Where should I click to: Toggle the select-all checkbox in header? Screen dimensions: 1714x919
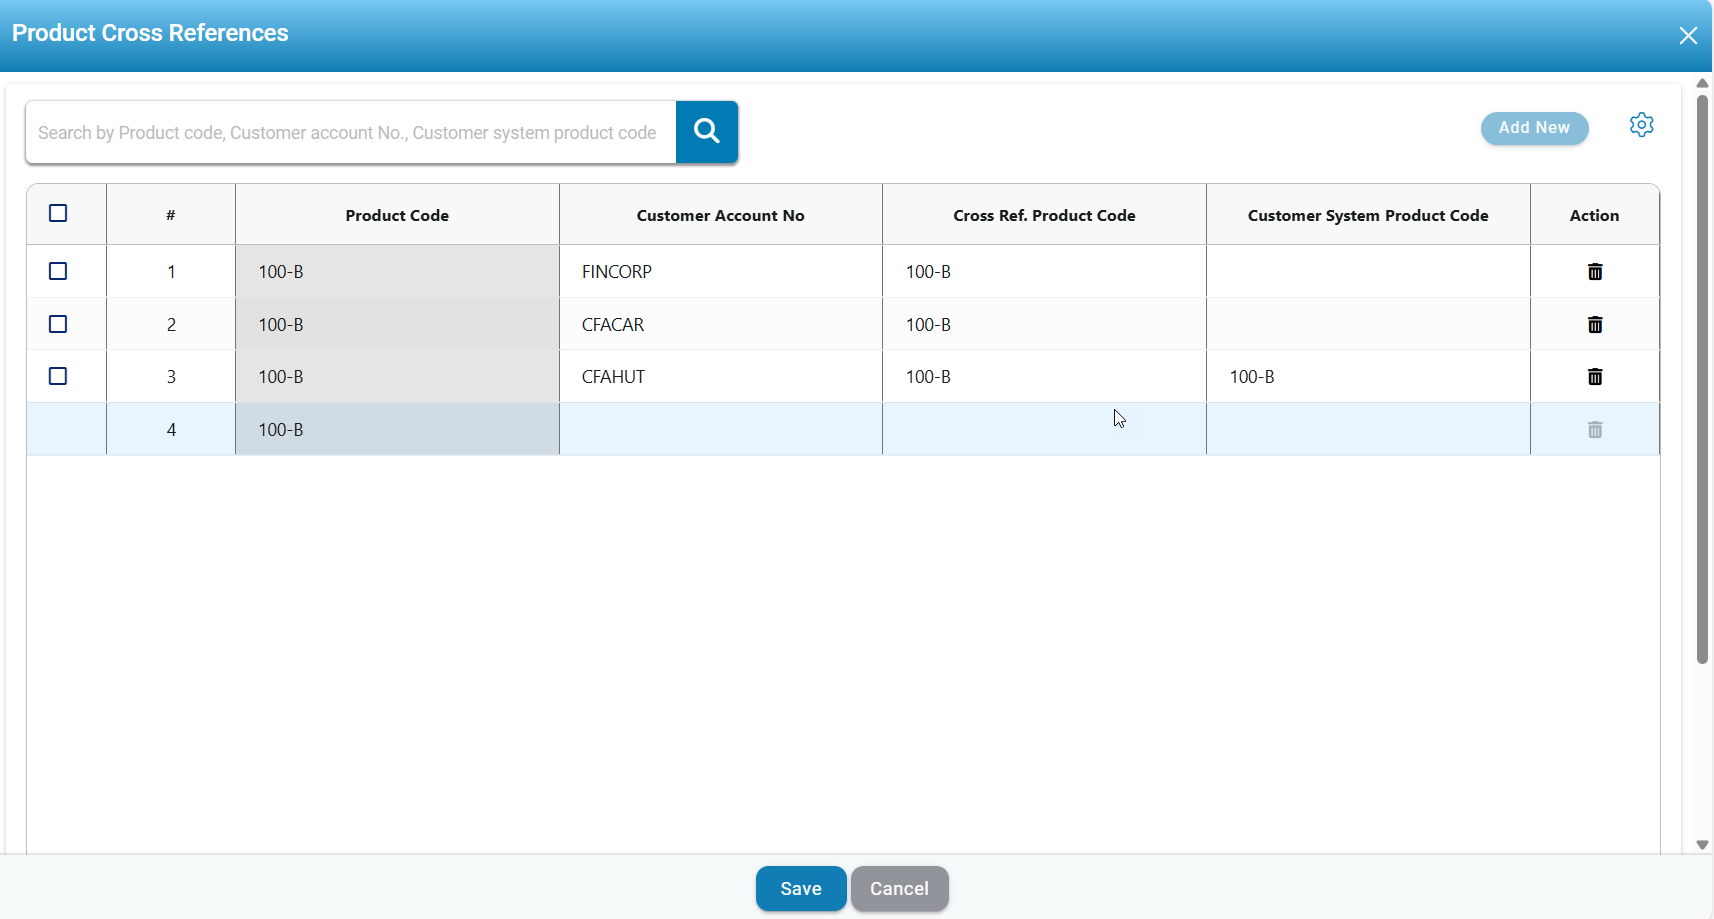pyautogui.click(x=58, y=214)
